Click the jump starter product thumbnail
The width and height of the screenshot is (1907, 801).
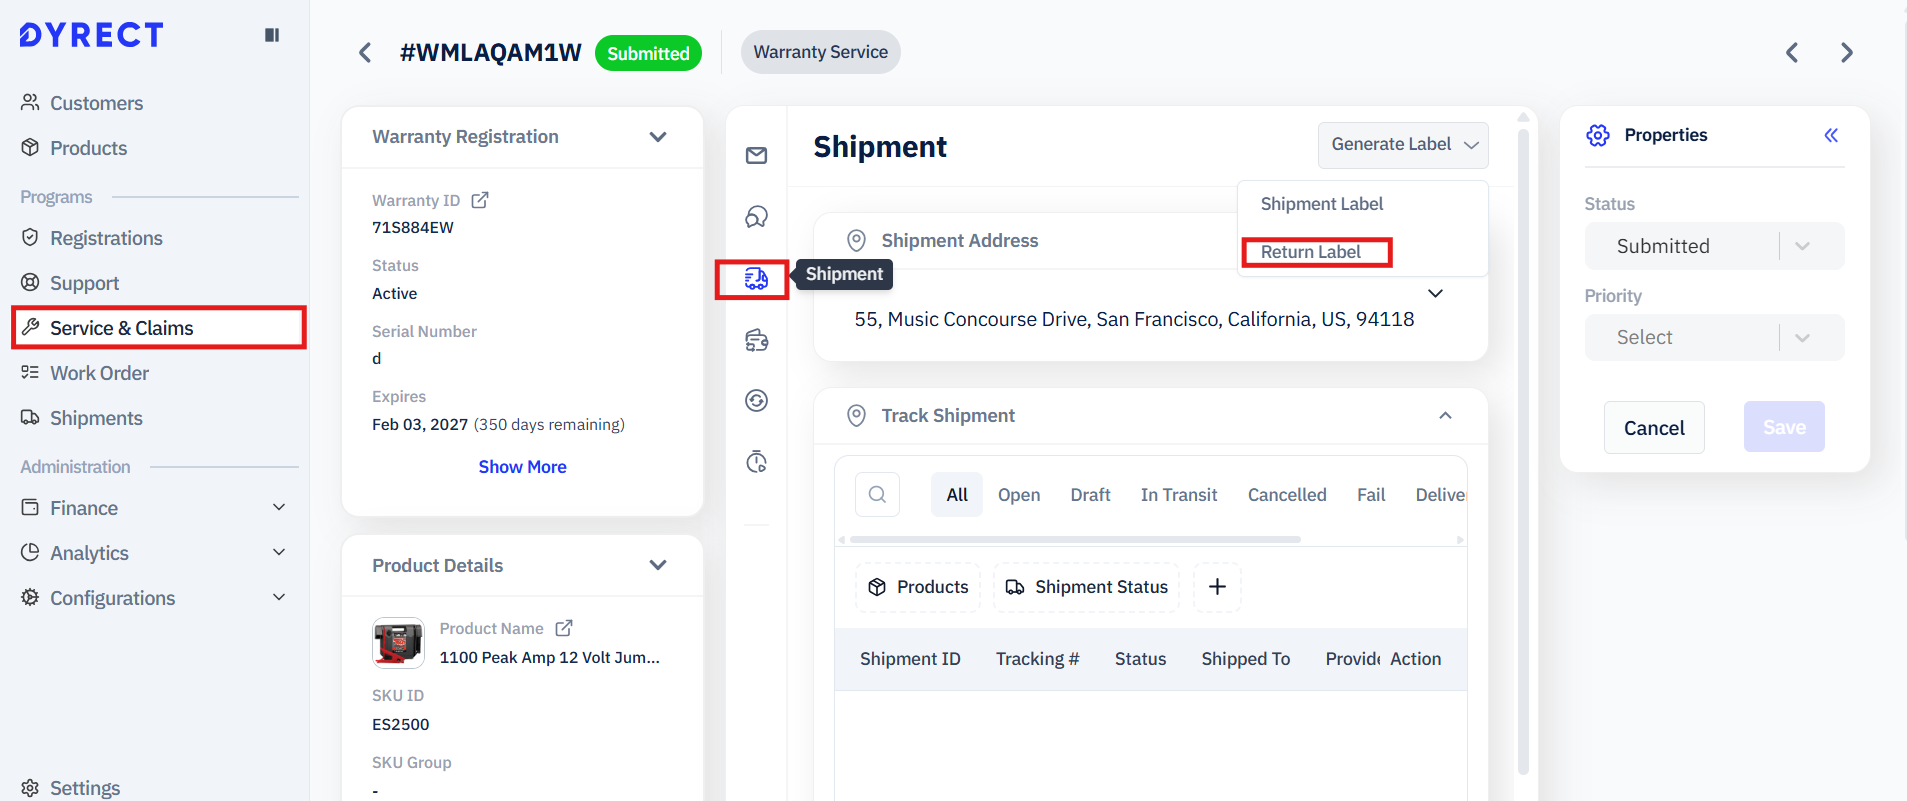coord(398,642)
